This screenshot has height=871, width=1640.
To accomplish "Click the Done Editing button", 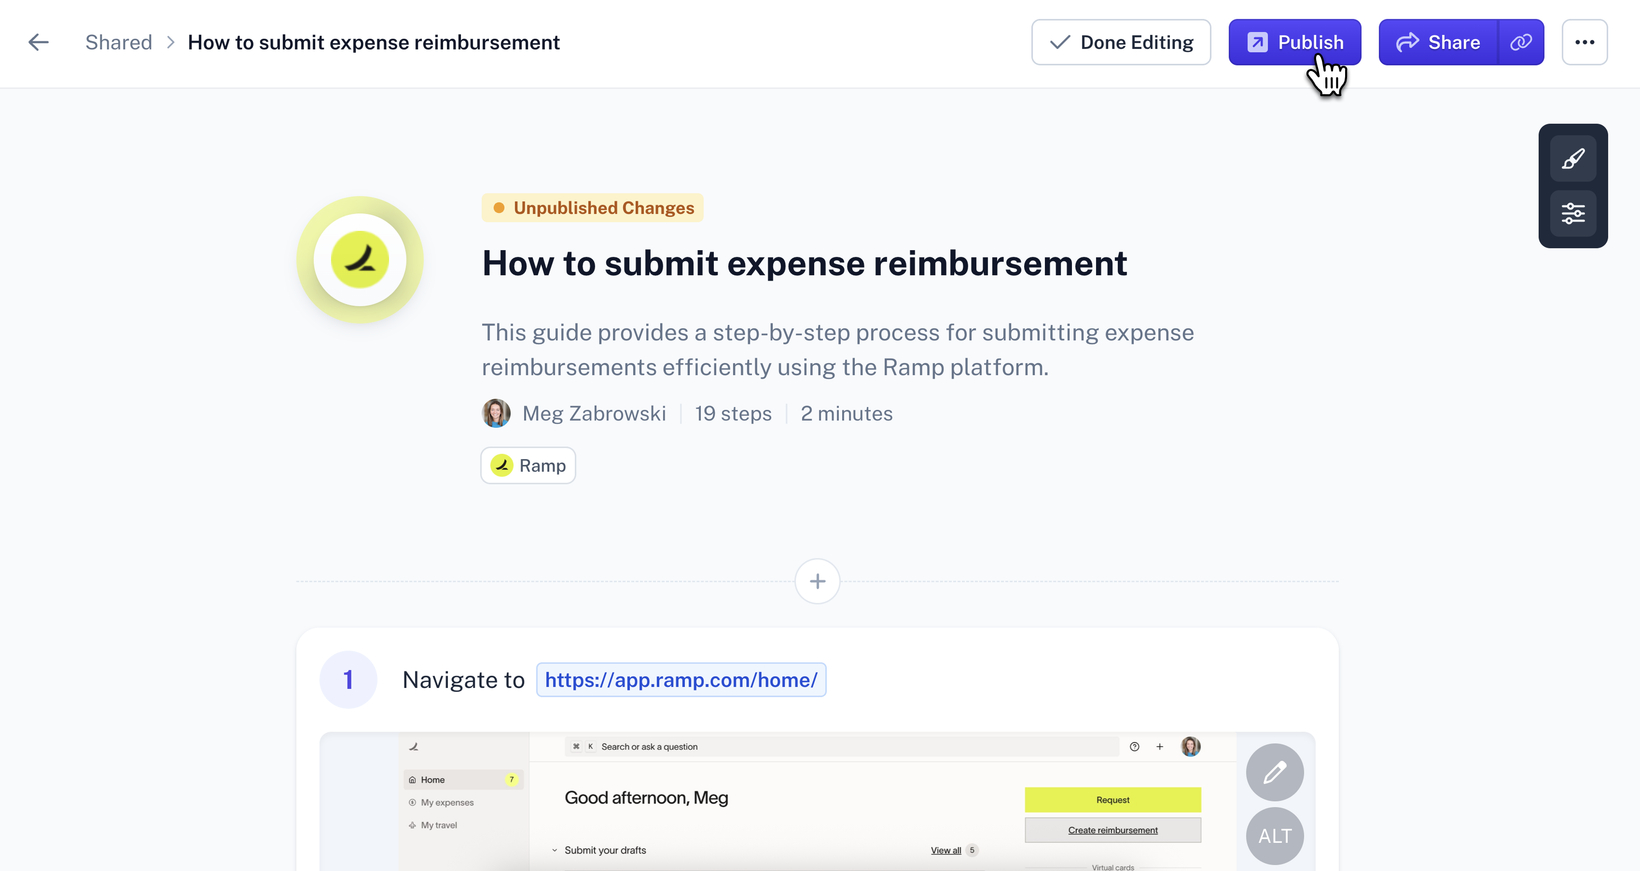I will coord(1121,42).
